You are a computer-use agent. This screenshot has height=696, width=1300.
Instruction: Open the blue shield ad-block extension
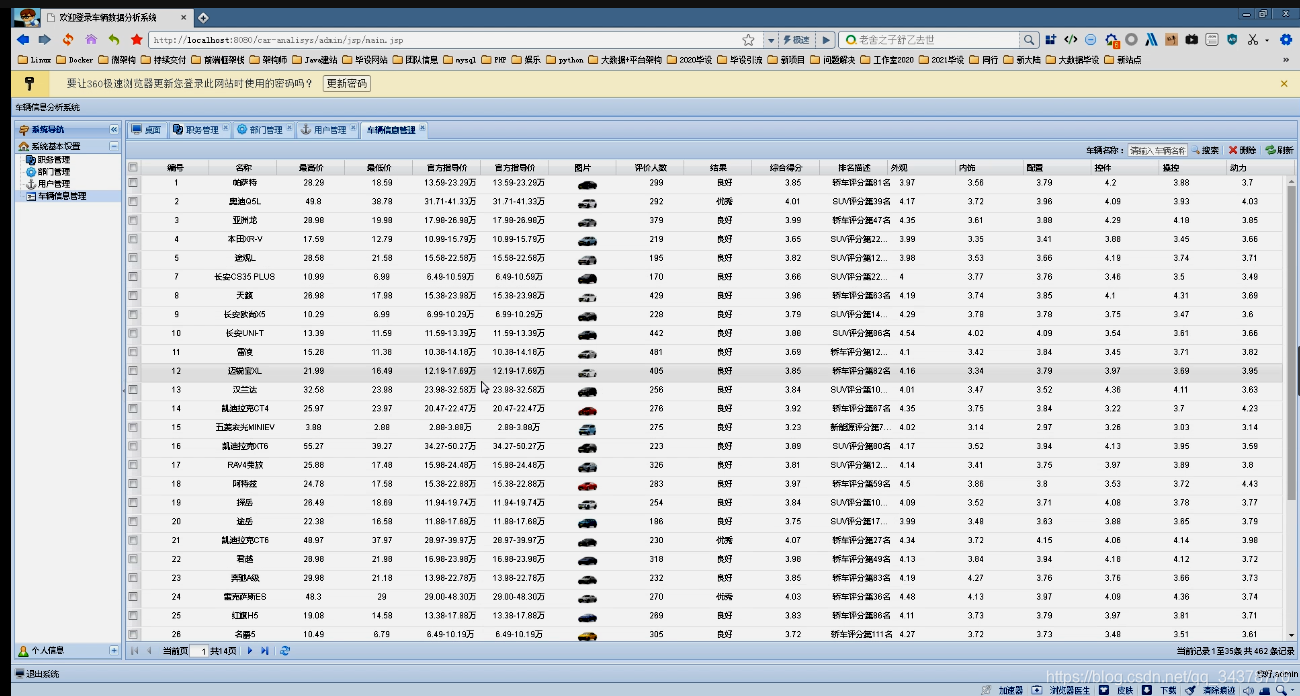click(1232, 40)
